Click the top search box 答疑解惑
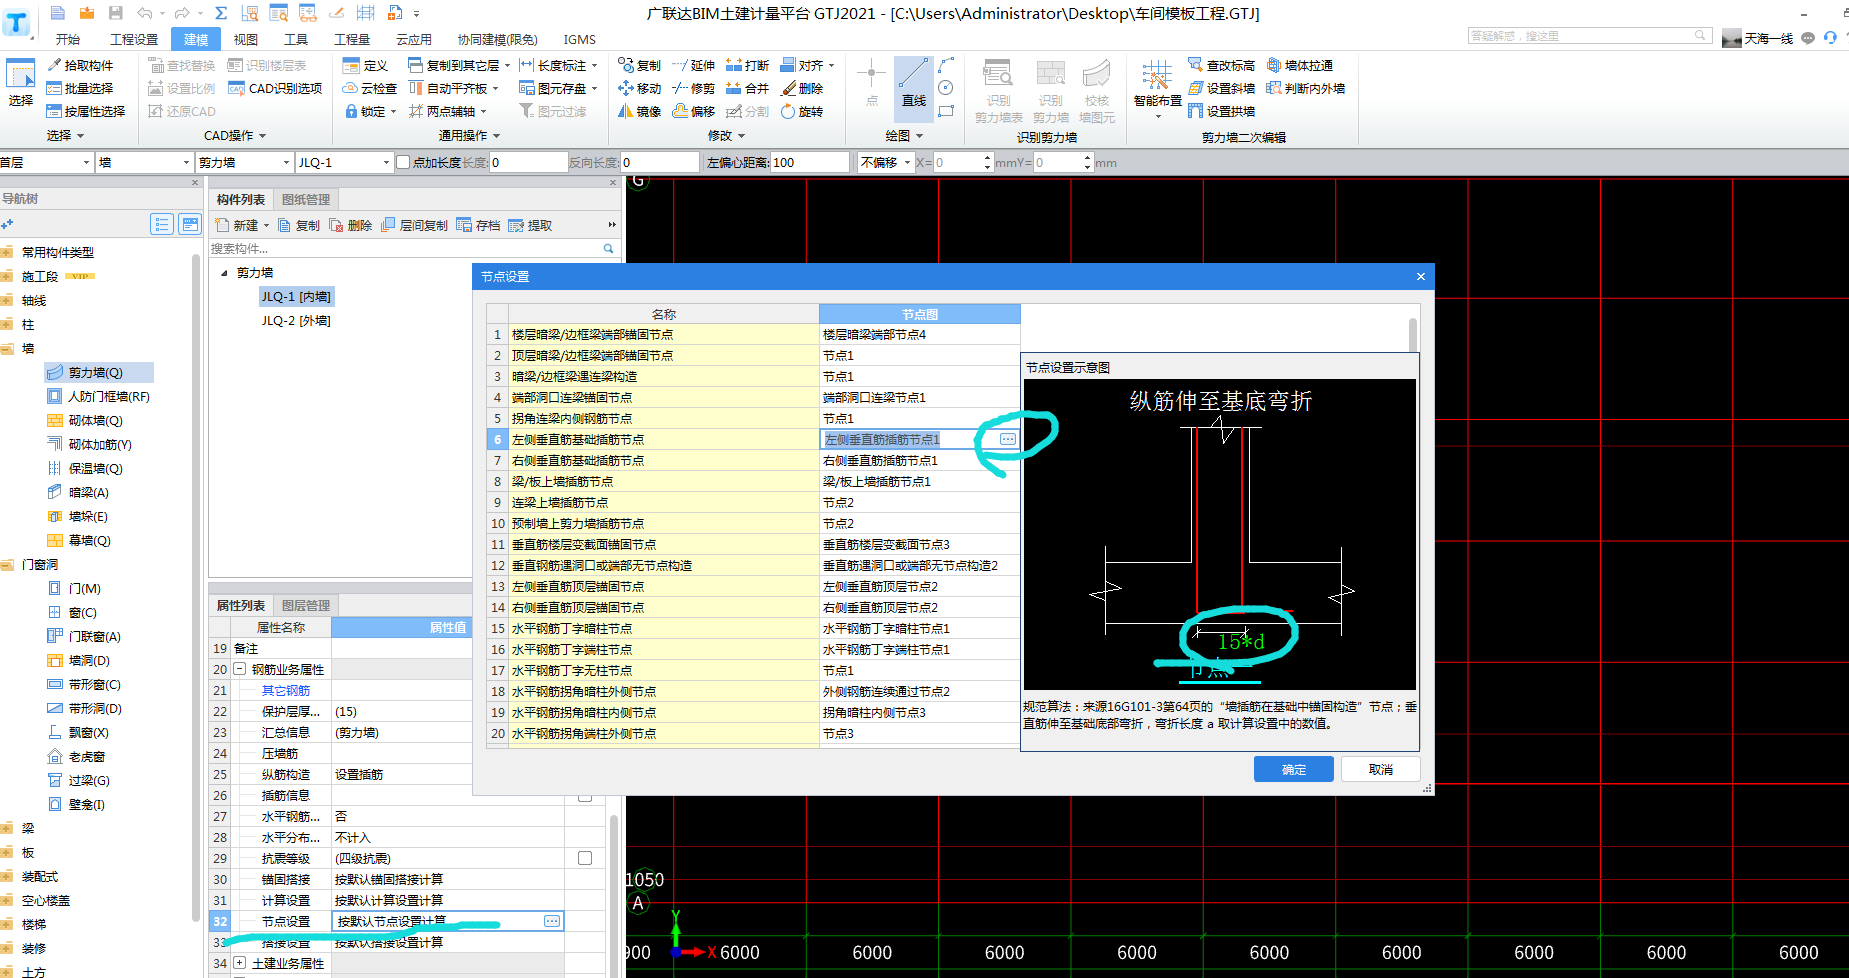This screenshot has height=978, width=1849. 1589,36
